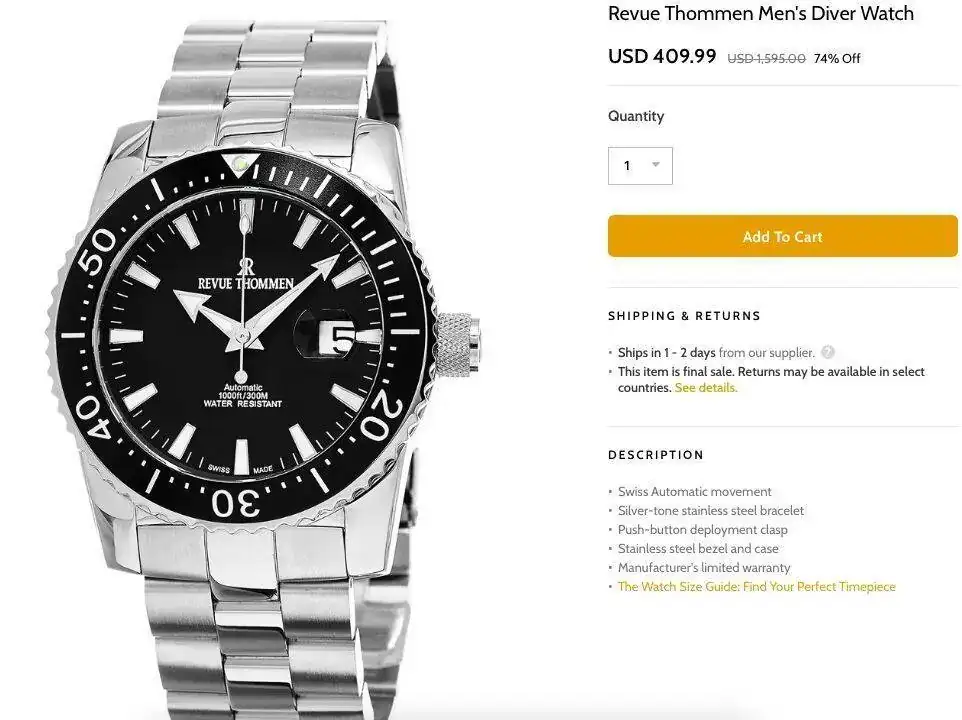Click the Quantity label
The image size is (962, 720).
click(636, 116)
